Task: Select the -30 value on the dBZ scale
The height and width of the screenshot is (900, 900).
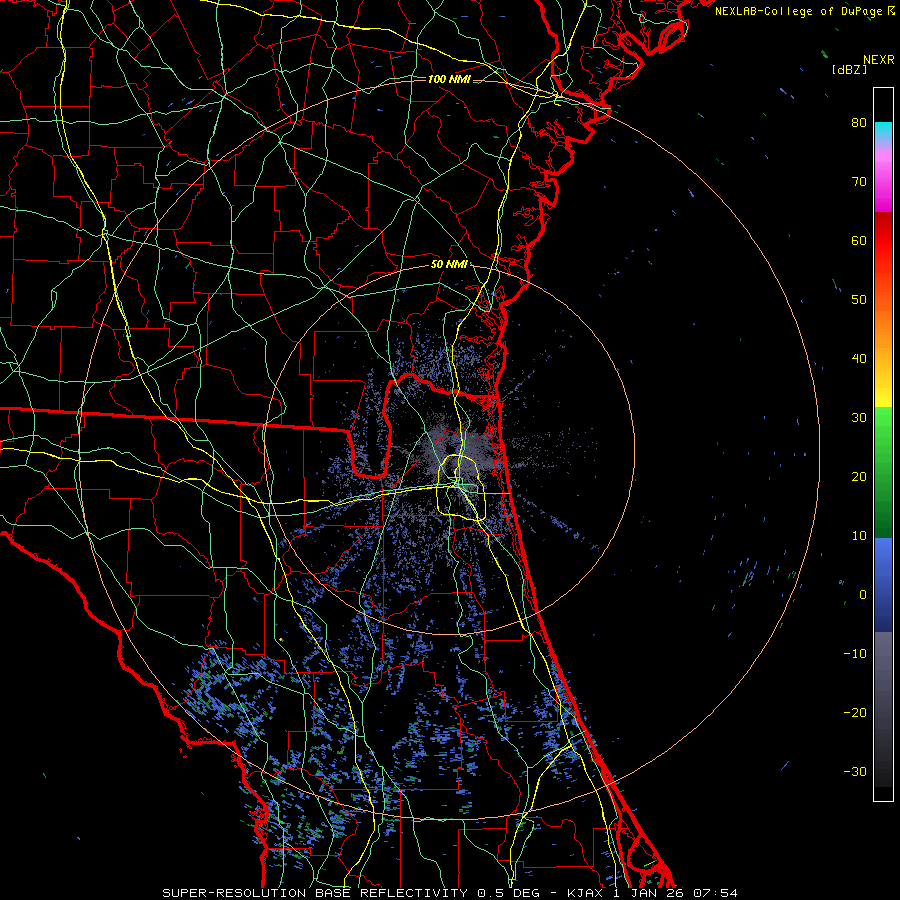Action: (855, 772)
